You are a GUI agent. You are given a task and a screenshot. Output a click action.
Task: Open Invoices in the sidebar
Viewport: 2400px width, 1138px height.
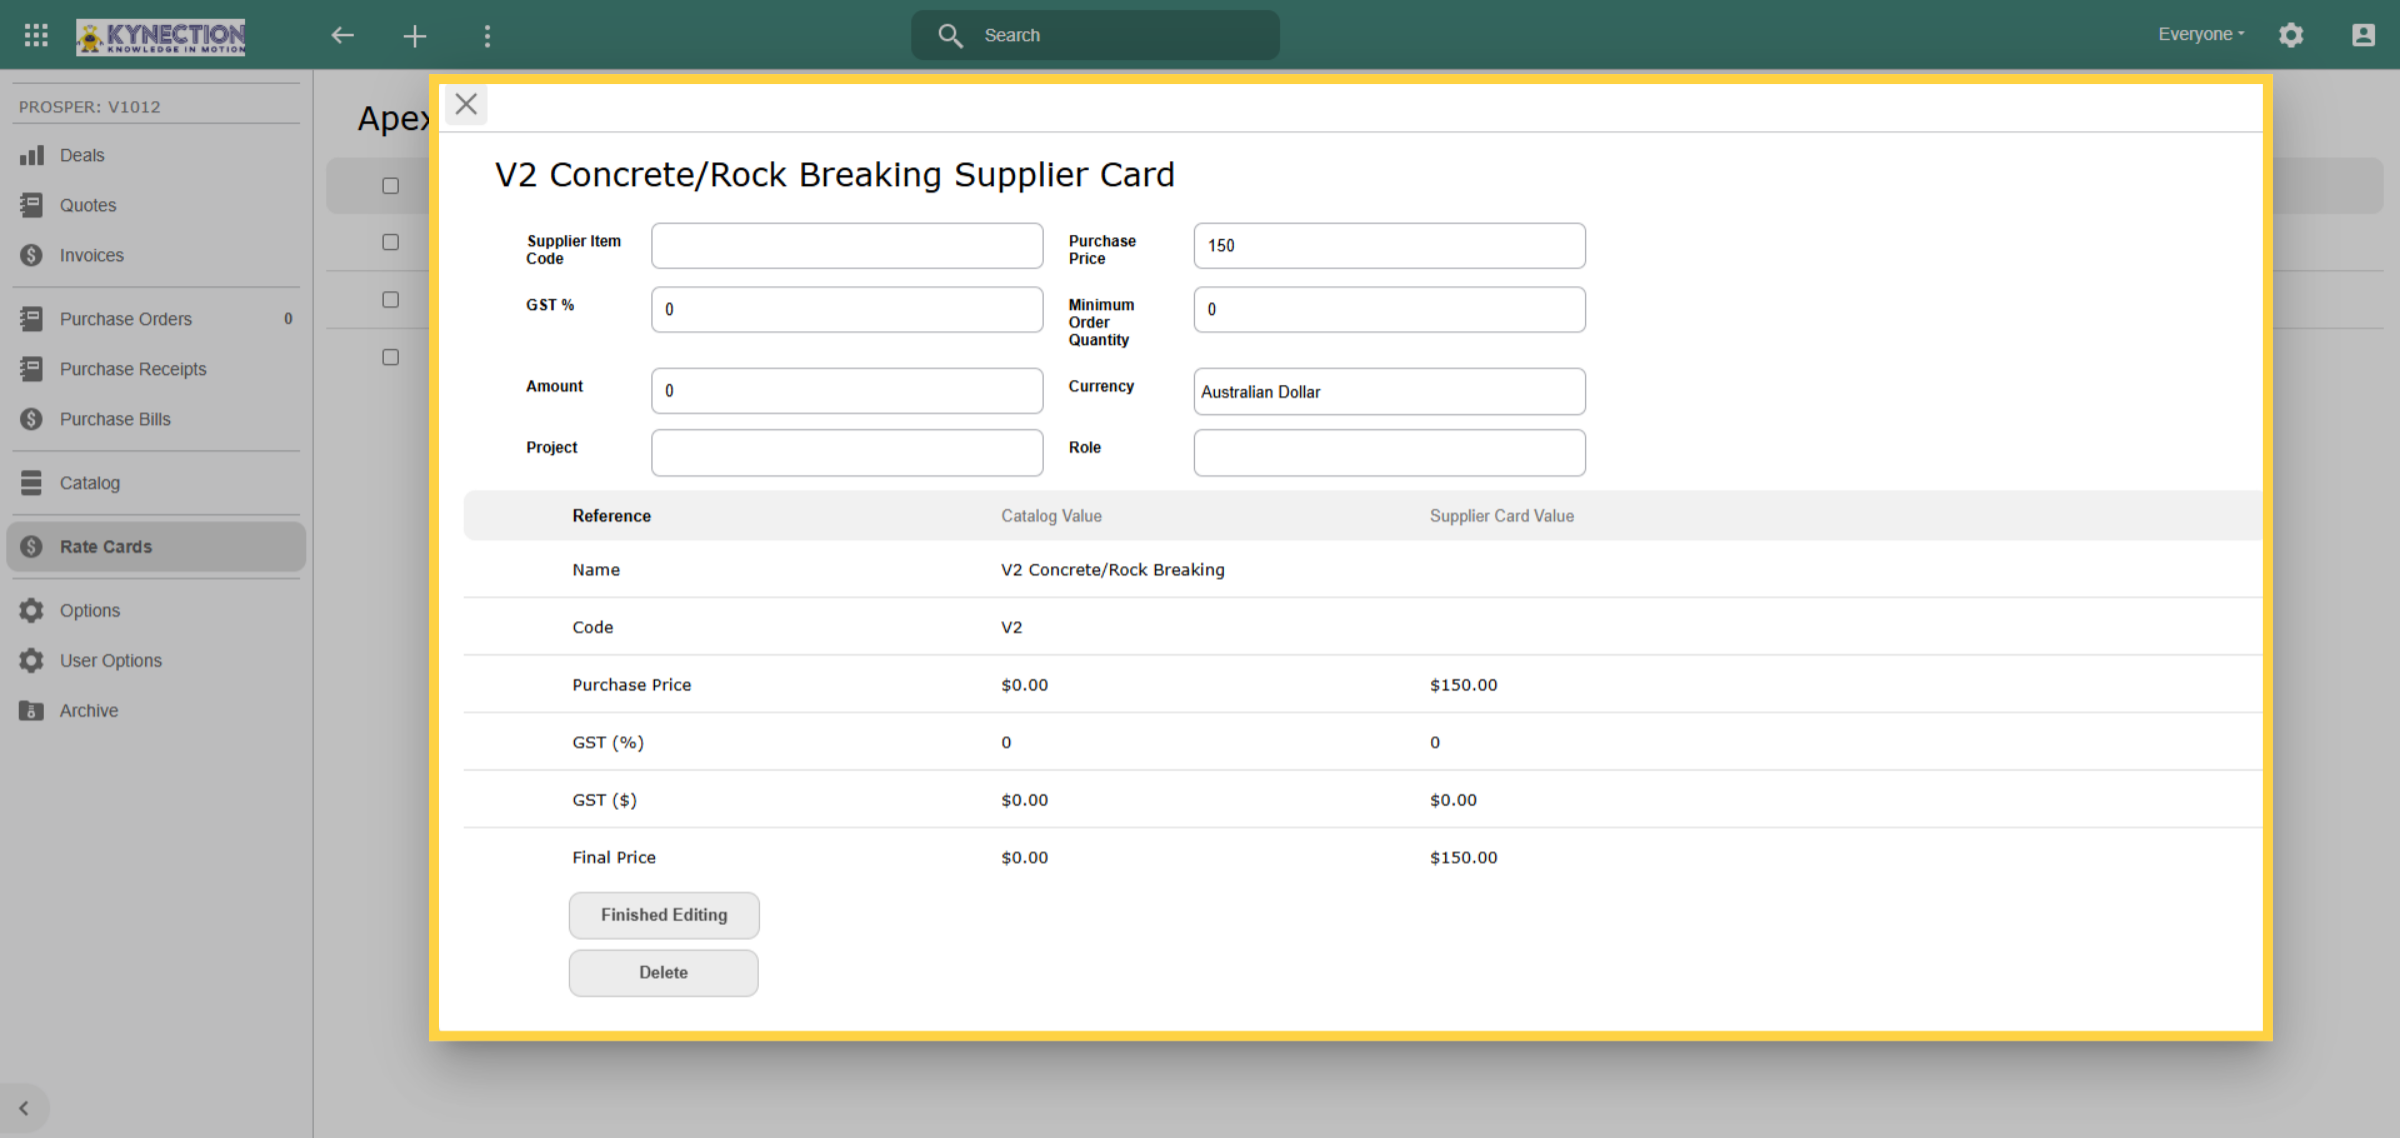tap(156, 255)
